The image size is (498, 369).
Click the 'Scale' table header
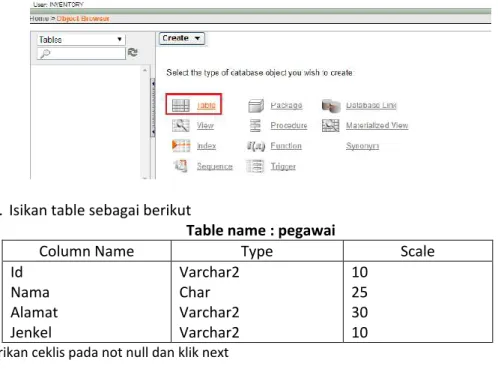(x=417, y=251)
